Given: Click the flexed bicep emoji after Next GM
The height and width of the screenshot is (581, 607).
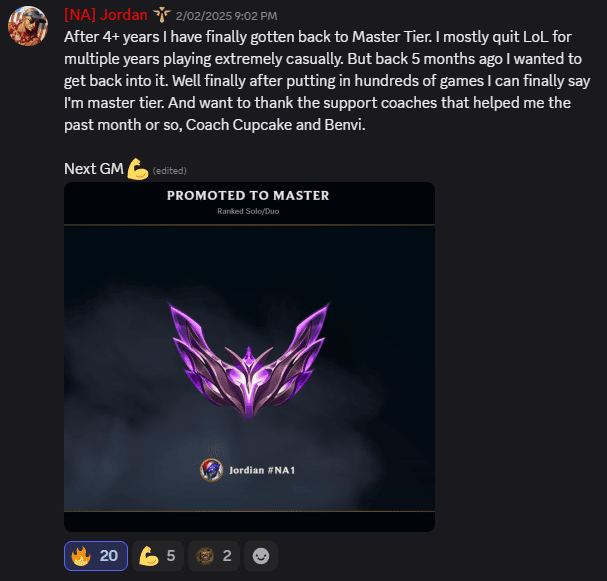Looking at the screenshot, I should click(x=138, y=169).
